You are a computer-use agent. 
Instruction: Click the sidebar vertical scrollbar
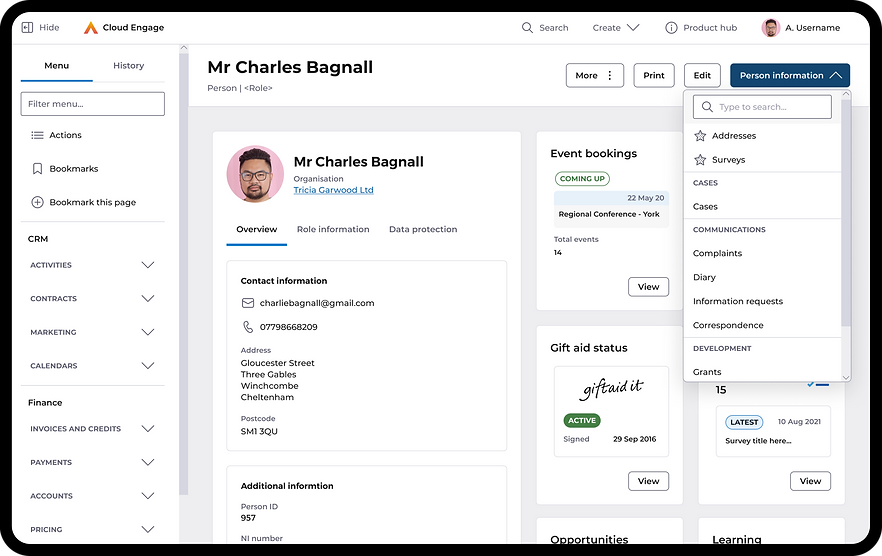(183, 275)
